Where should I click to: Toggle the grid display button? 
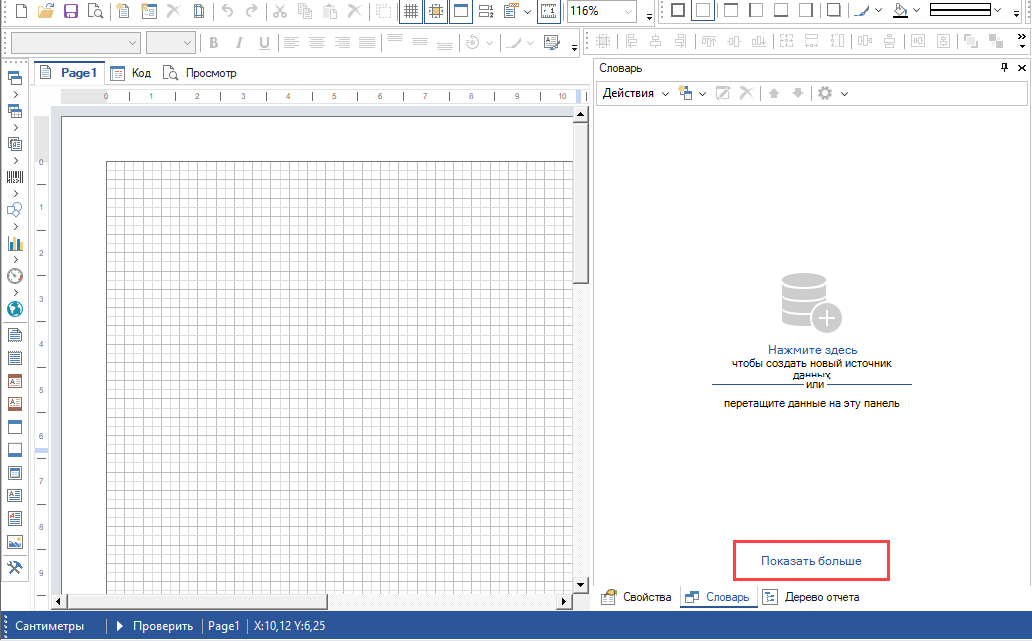[x=411, y=11]
